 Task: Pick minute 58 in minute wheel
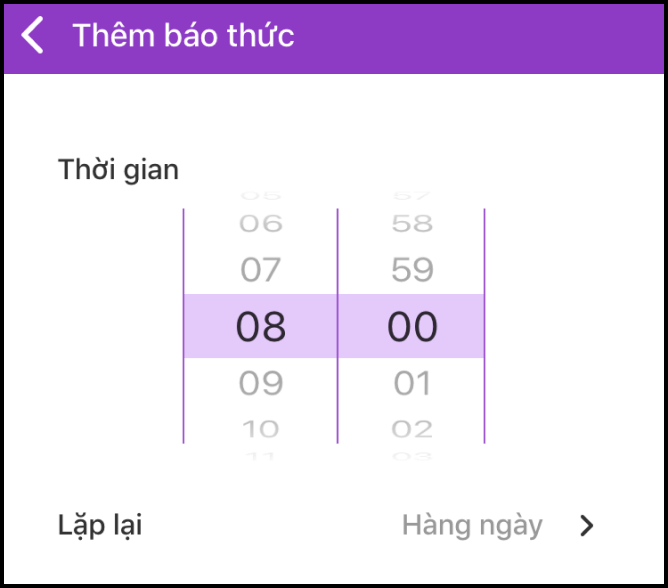point(412,223)
